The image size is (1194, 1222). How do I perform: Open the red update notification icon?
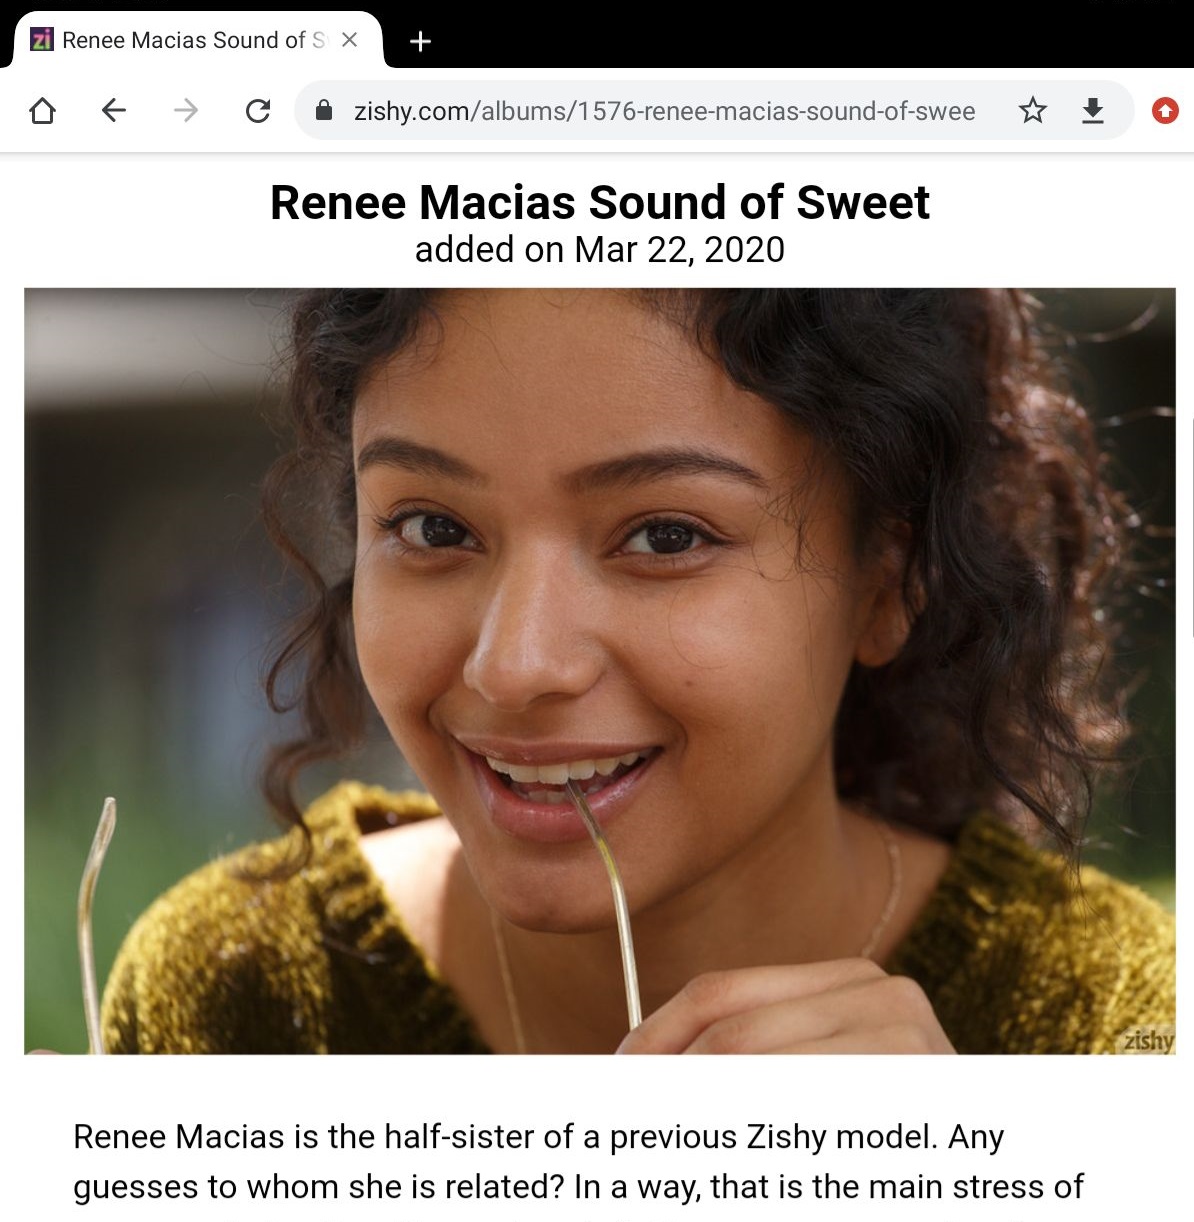(1165, 110)
